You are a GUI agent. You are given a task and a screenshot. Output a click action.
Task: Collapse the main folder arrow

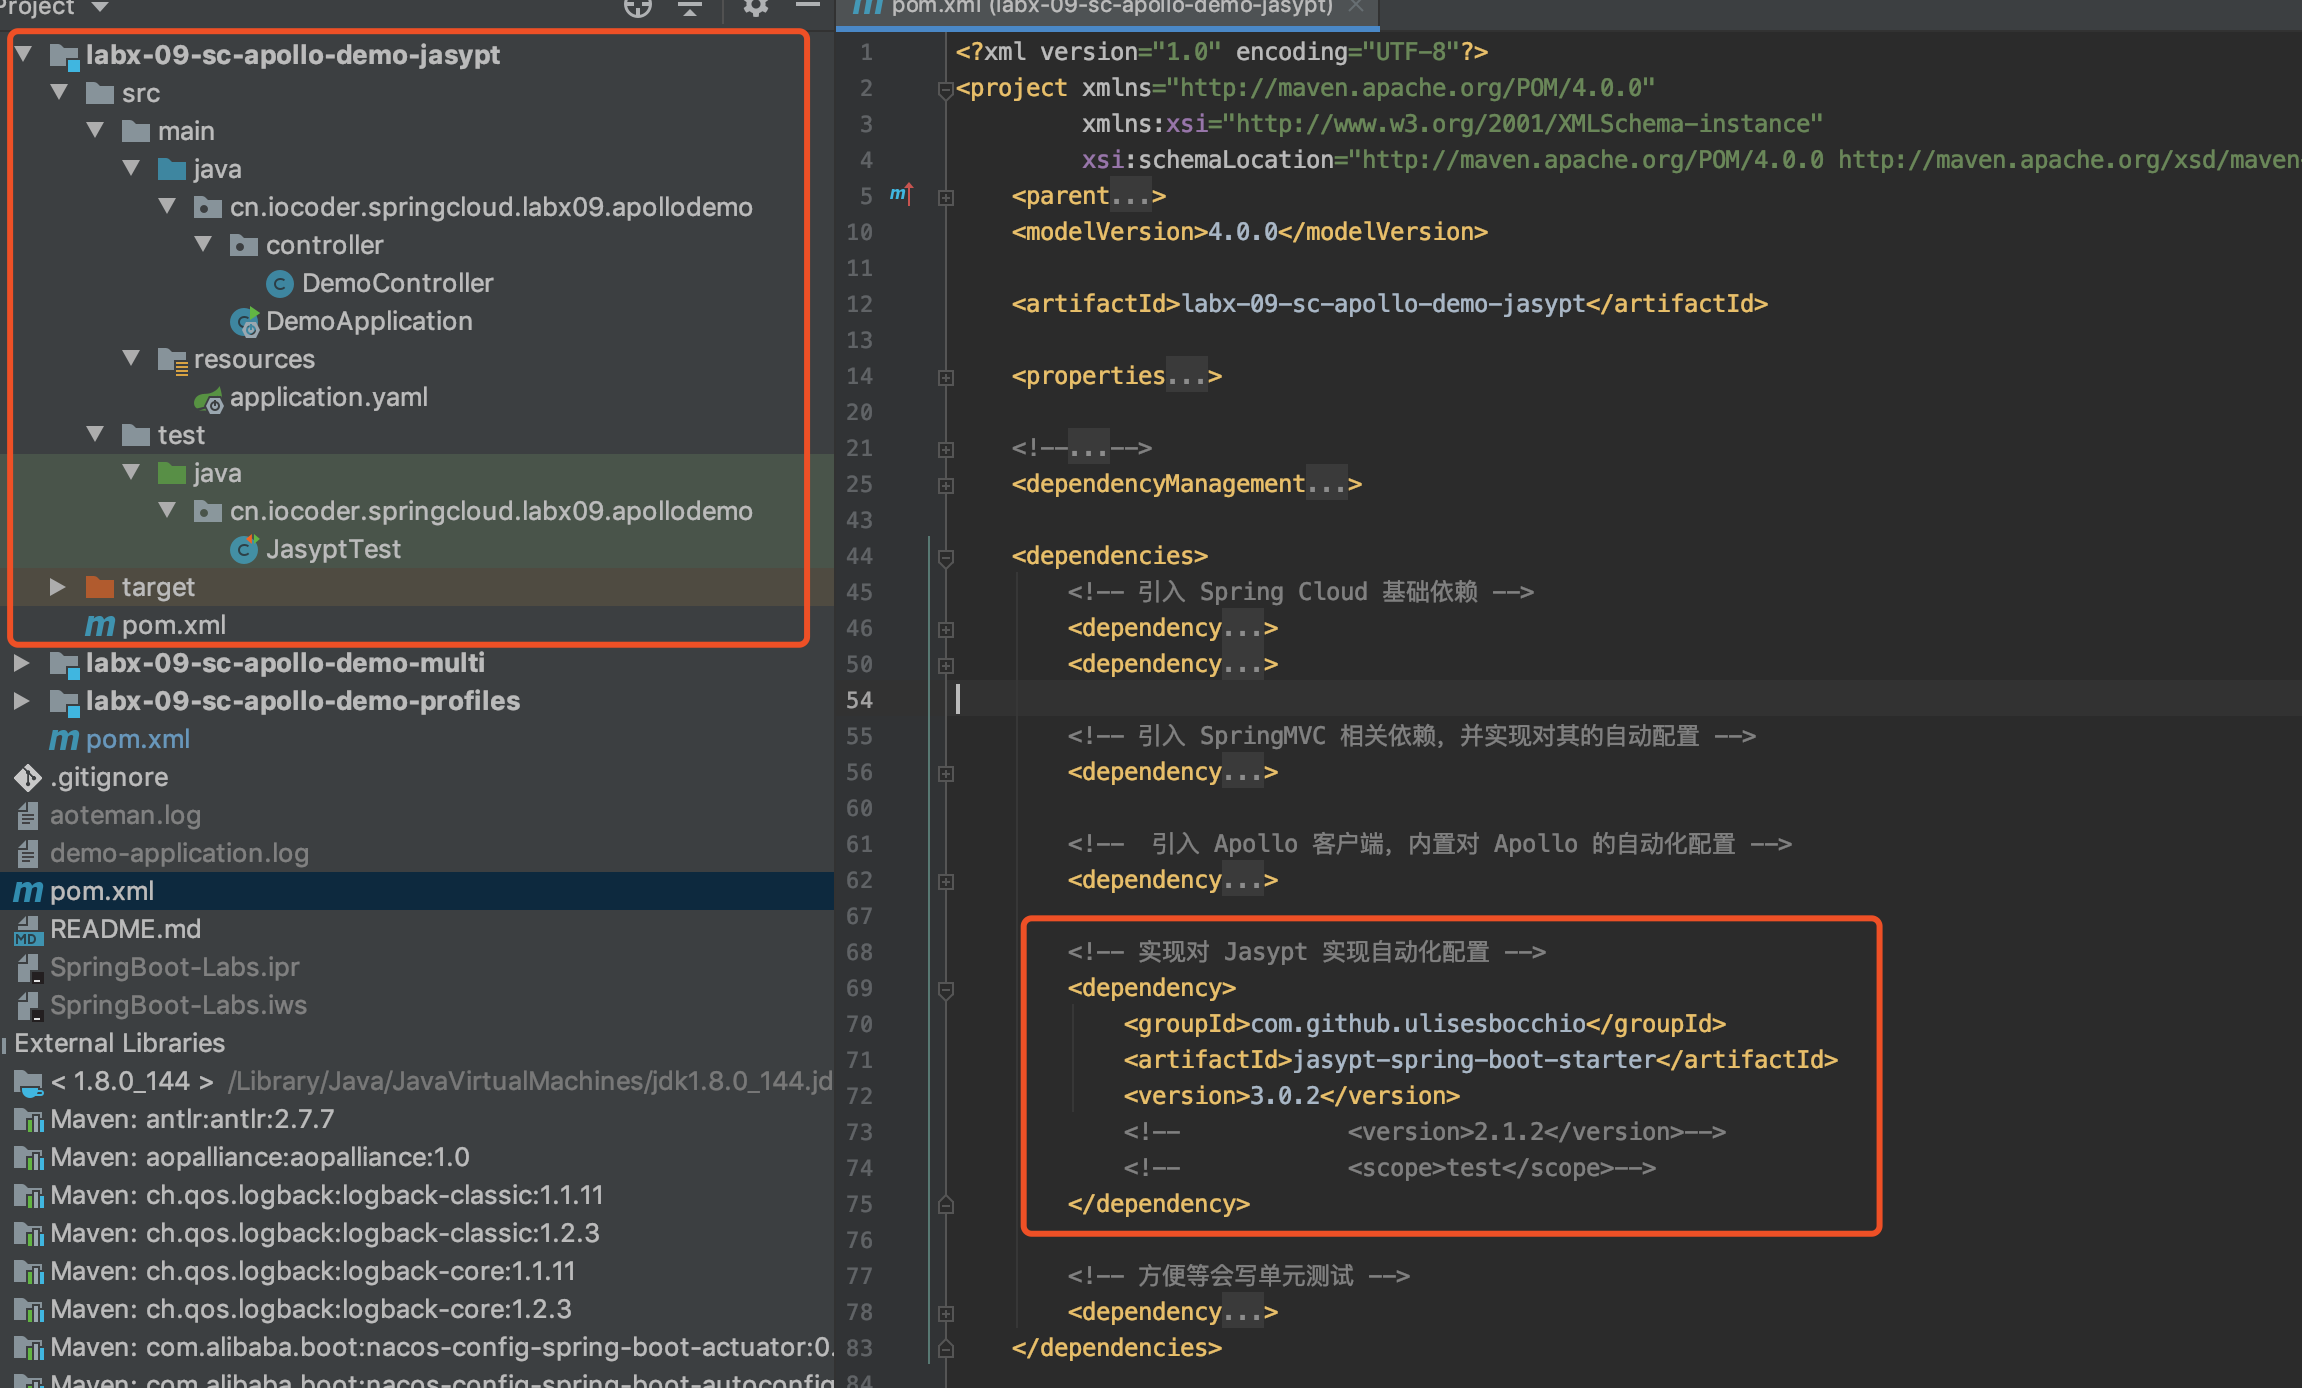point(95,130)
